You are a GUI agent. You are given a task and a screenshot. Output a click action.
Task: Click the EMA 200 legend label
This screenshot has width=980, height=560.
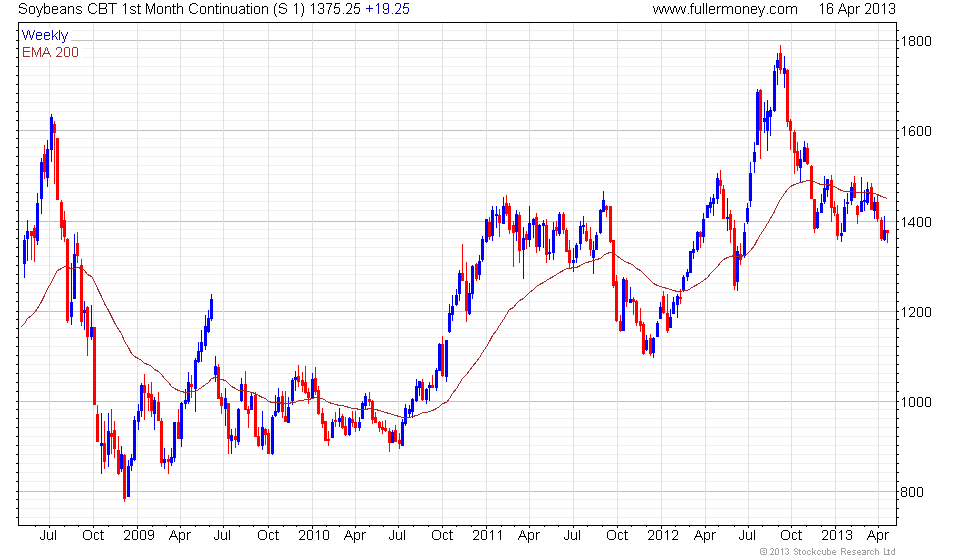50,52
